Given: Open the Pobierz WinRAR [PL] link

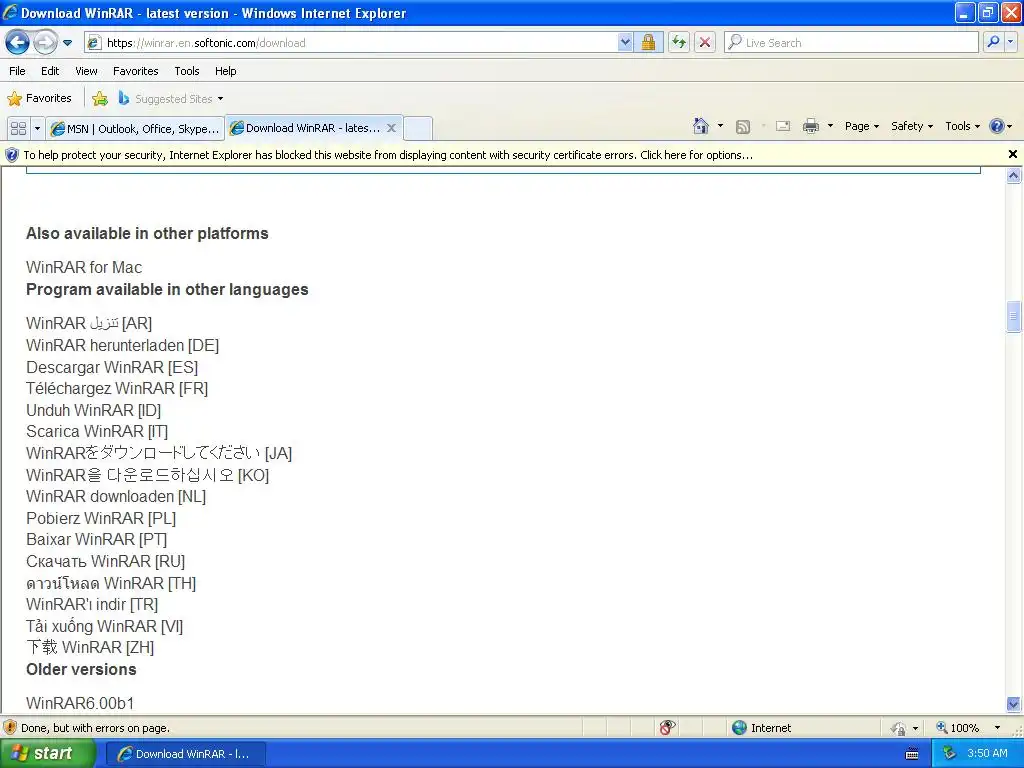Looking at the screenshot, I should click(101, 518).
